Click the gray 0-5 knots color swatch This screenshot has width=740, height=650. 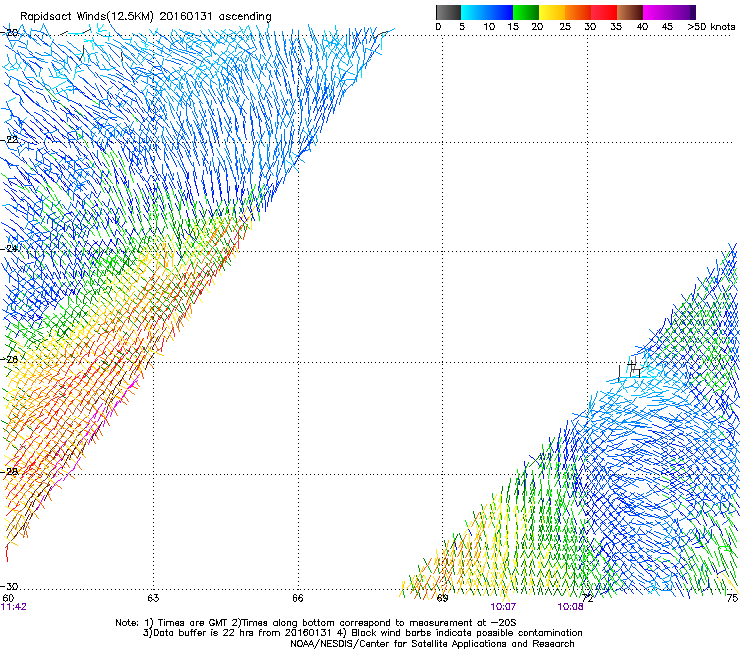tap(448, 12)
